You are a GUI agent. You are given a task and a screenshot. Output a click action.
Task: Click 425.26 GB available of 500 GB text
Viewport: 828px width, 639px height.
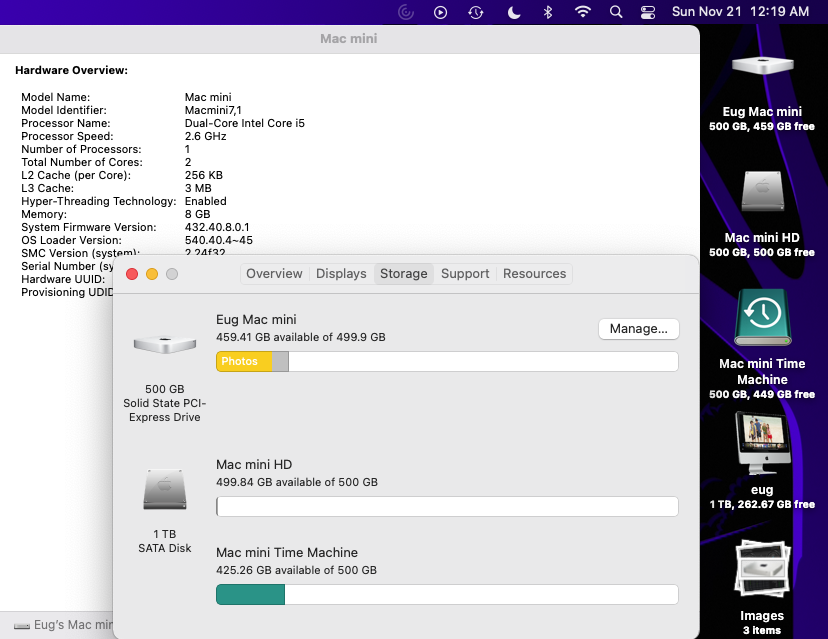296,570
